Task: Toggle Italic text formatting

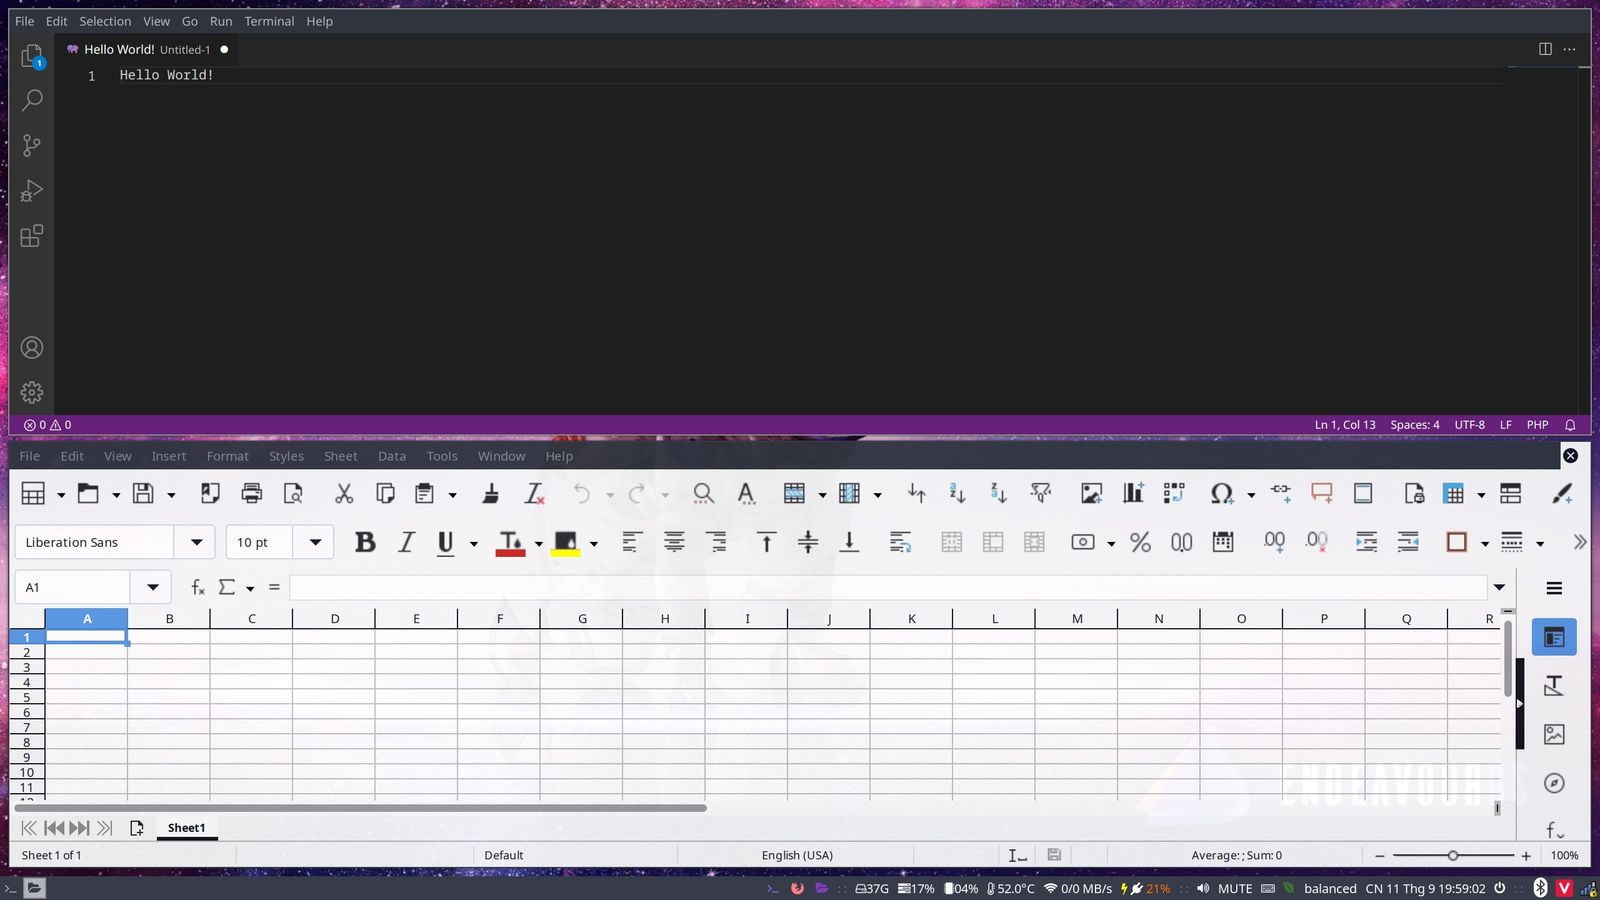Action: (406, 542)
